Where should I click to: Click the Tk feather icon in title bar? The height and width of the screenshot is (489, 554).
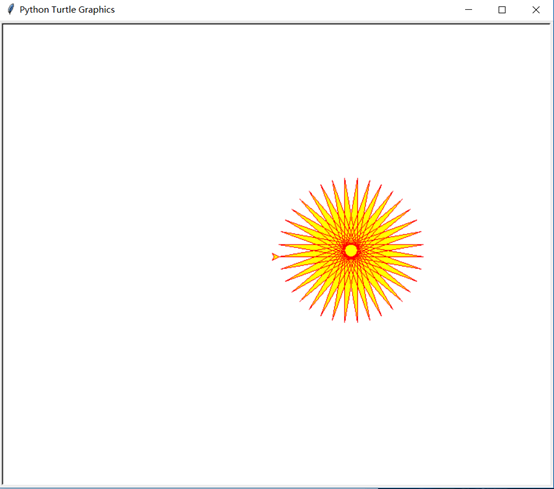pos(11,9)
